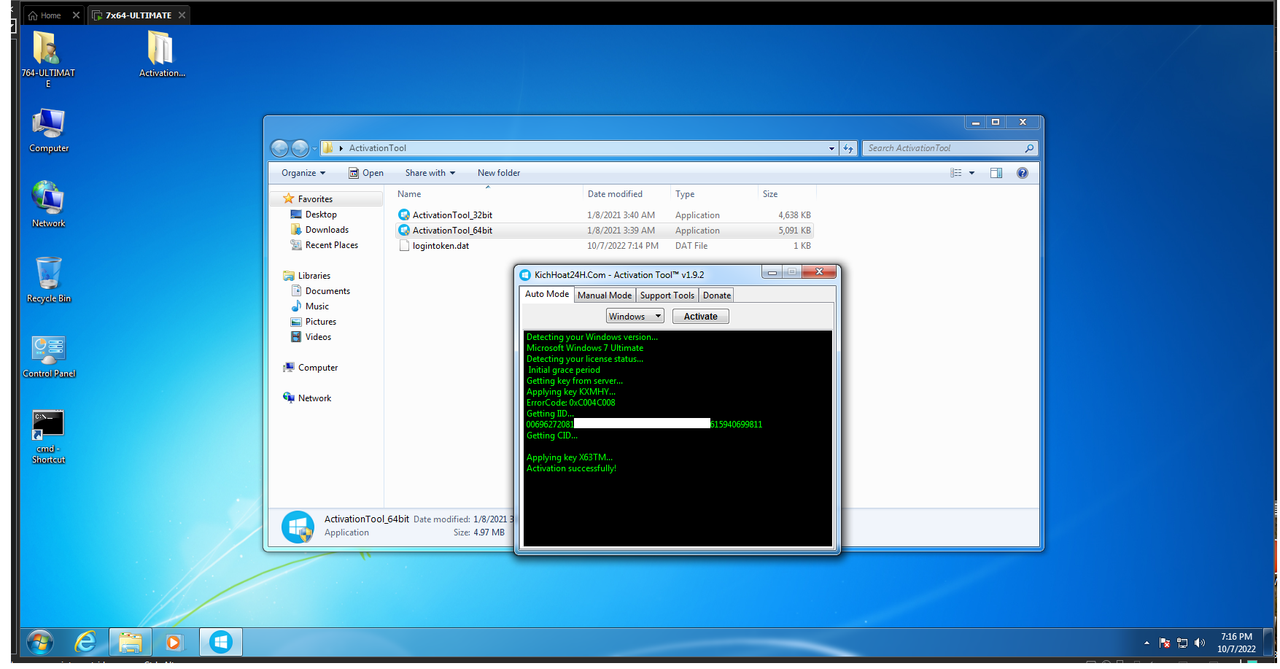Click the ActivationTool address bar path

click(x=377, y=148)
